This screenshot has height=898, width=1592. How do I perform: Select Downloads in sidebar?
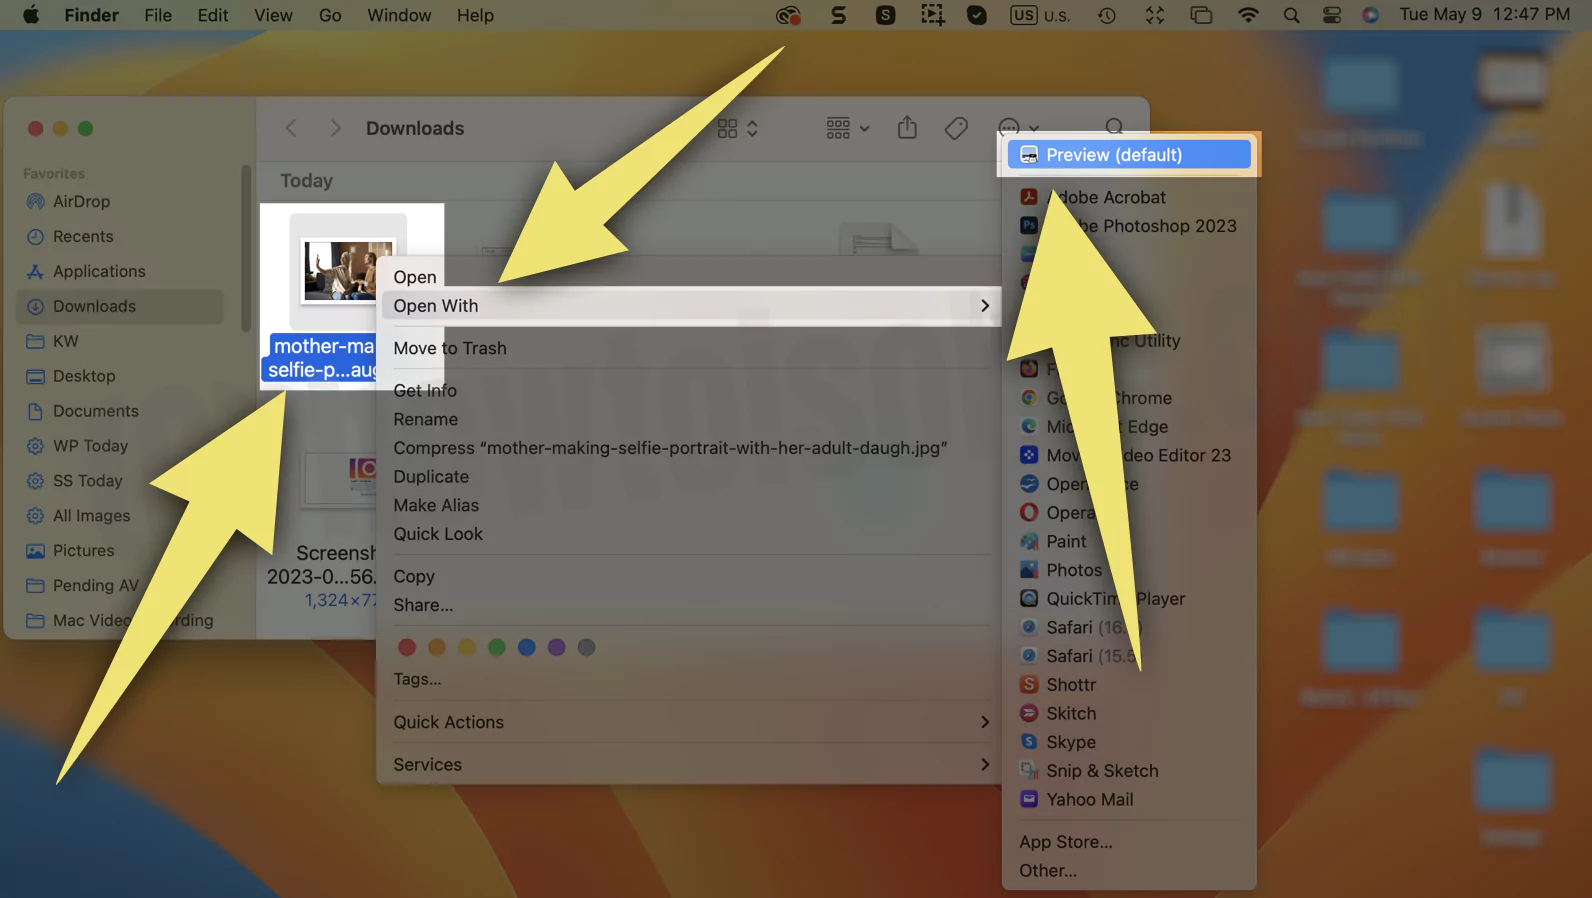pyautogui.click(x=120, y=306)
